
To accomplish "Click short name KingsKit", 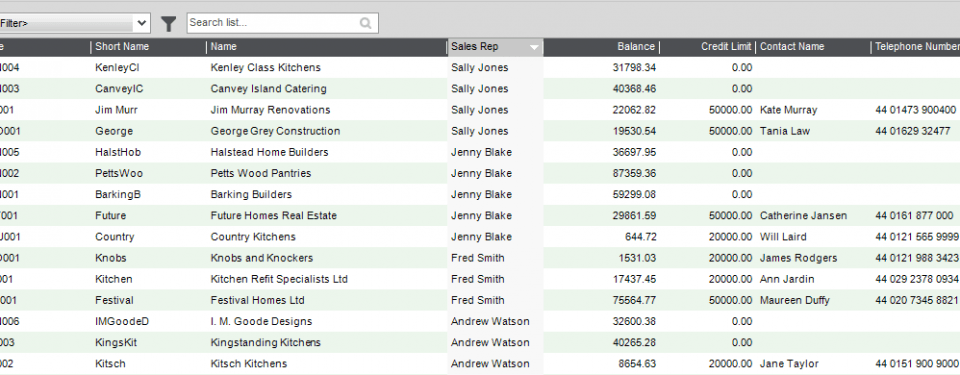I will [116, 343].
